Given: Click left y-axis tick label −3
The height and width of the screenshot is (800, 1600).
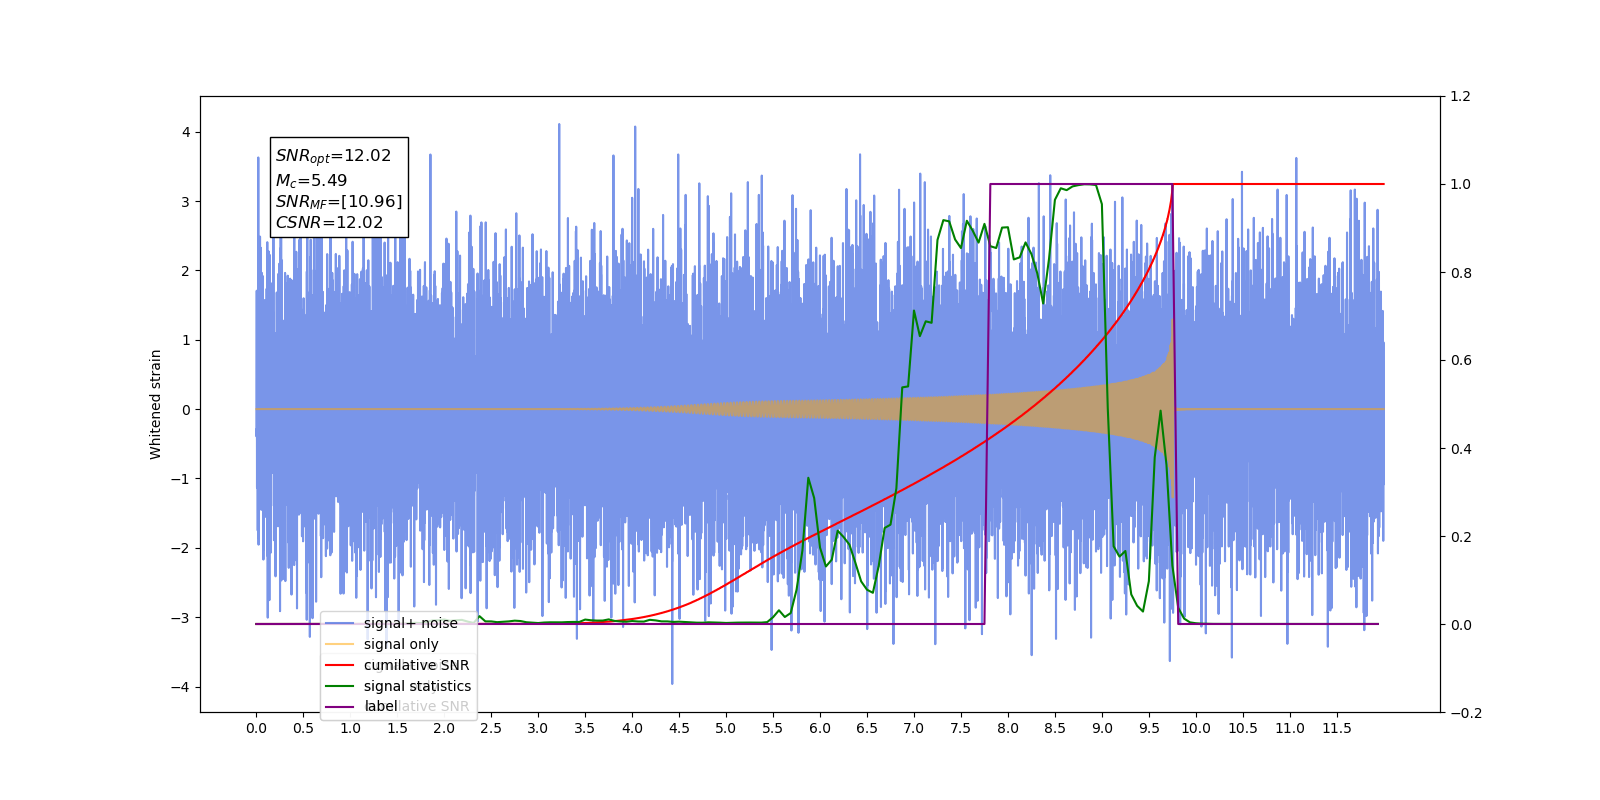Looking at the screenshot, I should [x=180, y=617].
